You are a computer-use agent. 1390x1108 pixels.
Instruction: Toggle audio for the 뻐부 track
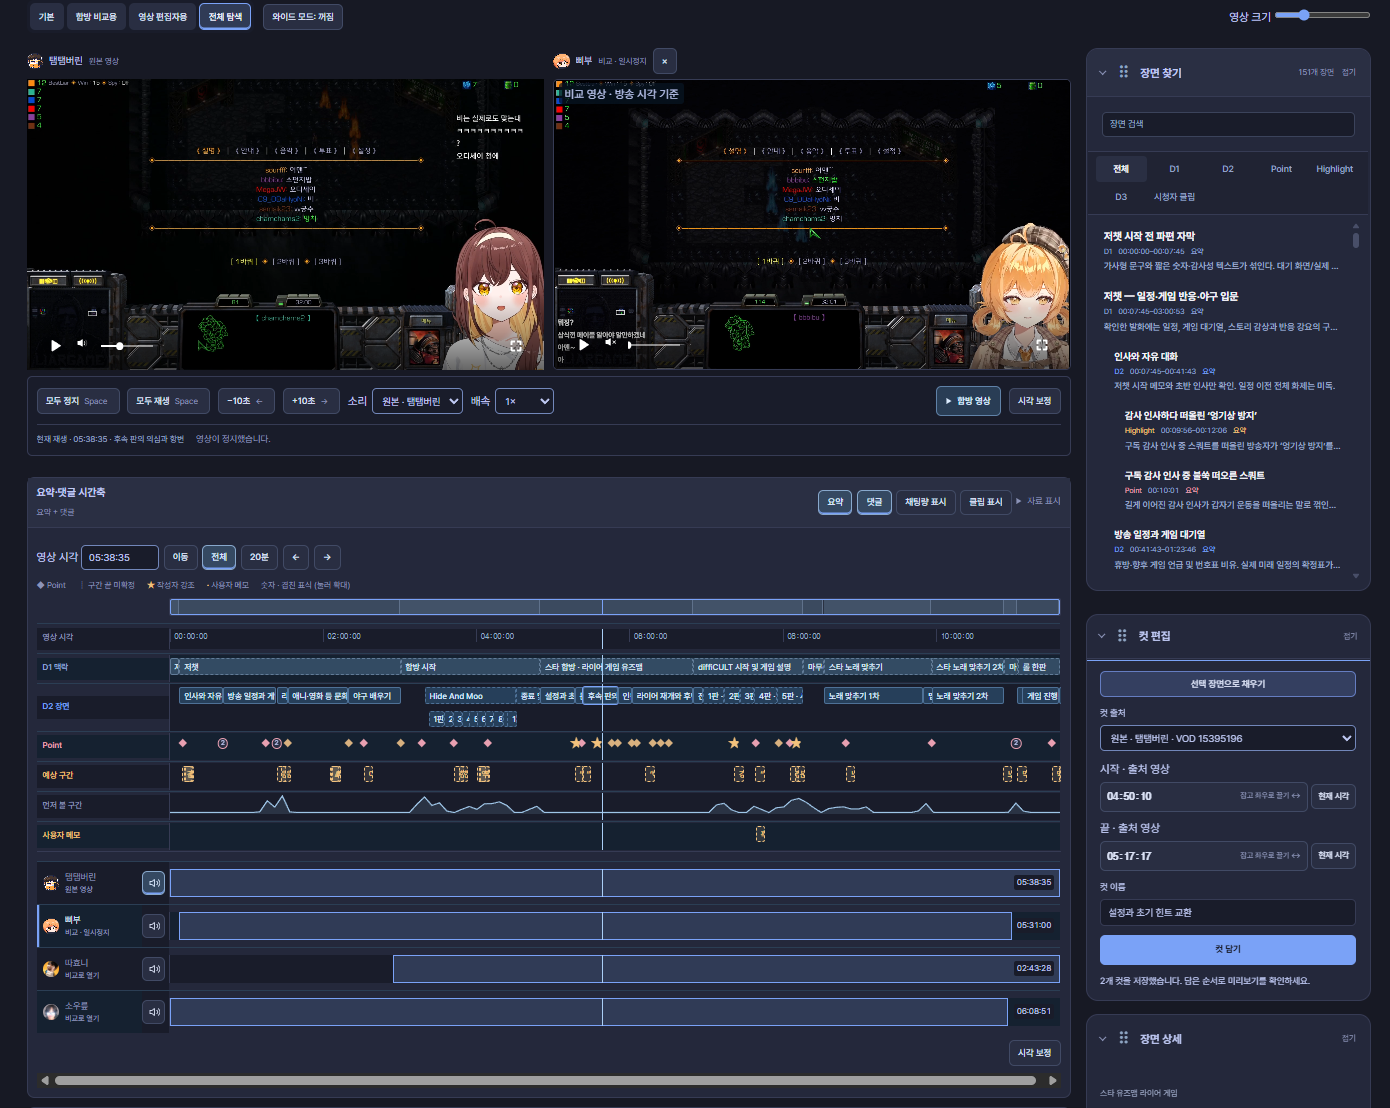coord(154,926)
